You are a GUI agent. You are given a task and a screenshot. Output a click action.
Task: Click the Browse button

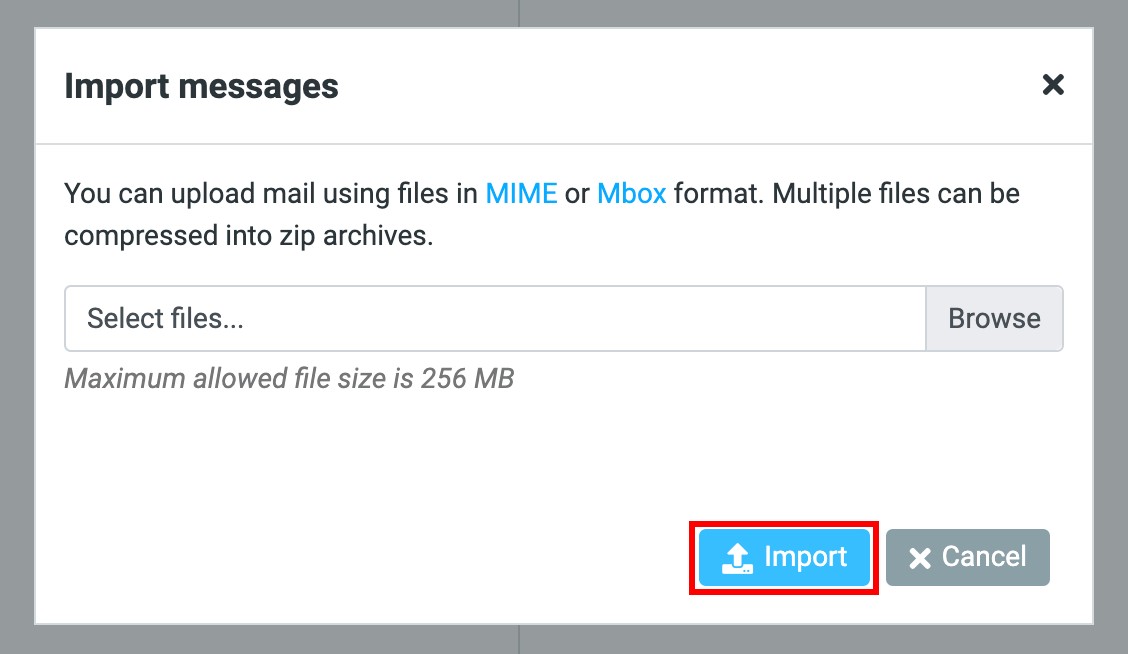(x=994, y=318)
